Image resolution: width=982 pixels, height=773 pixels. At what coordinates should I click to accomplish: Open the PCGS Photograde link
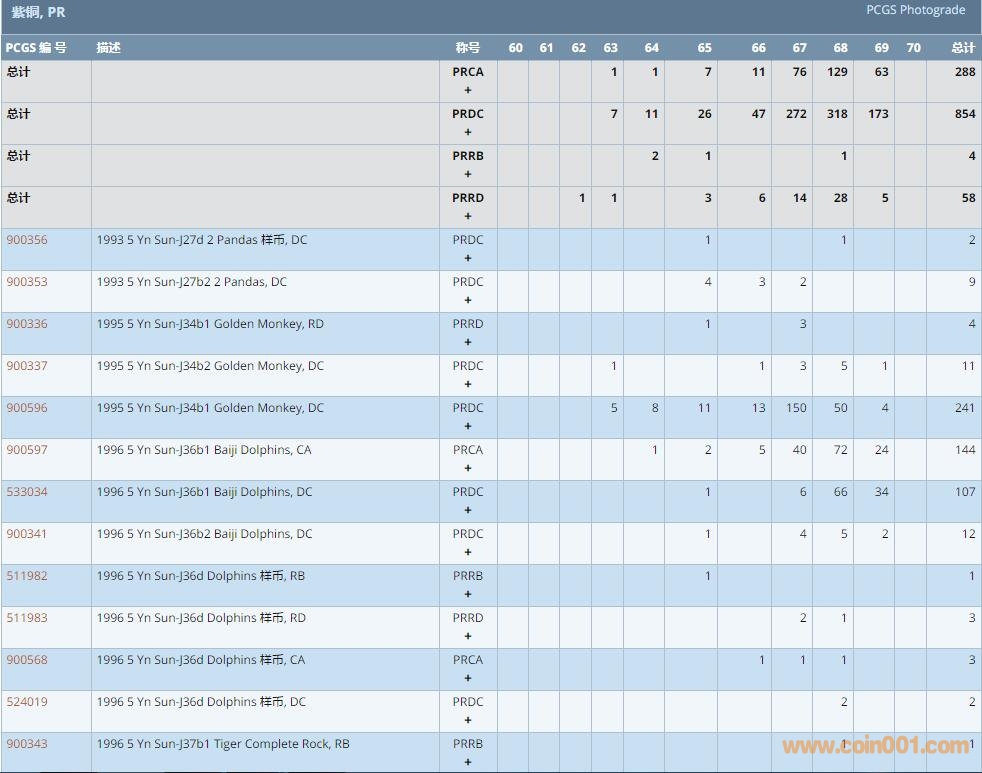coord(915,10)
